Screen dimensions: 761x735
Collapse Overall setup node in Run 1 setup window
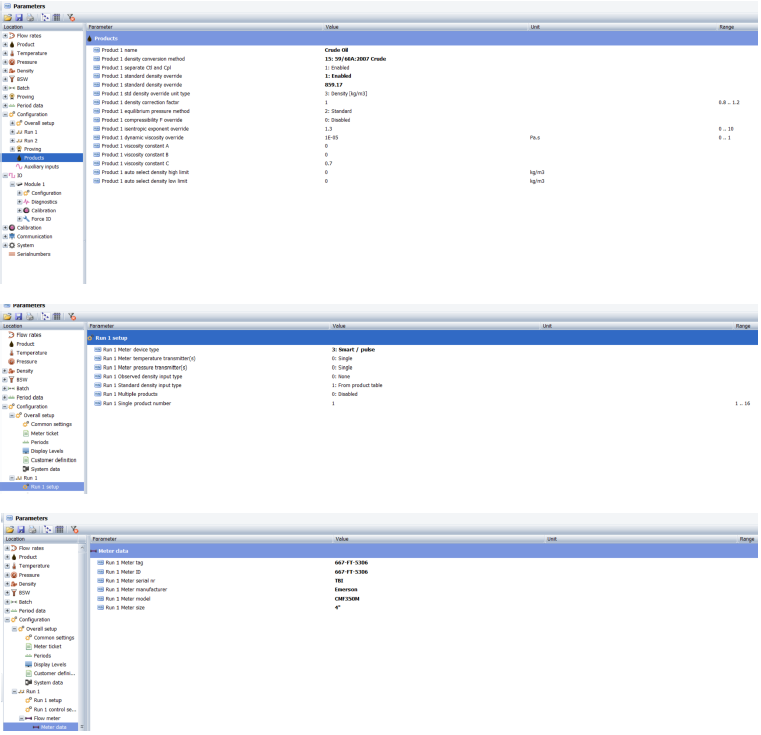[x=12, y=416]
